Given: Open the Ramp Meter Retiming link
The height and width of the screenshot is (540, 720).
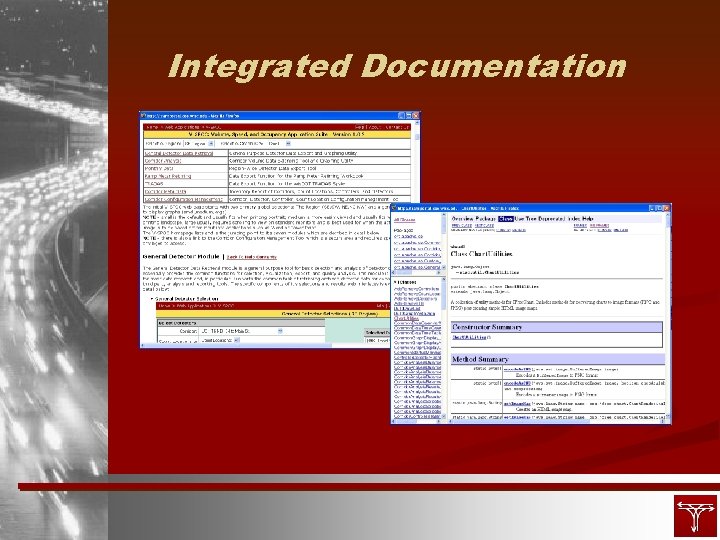Looking at the screenshot, I should pyautogui.click(x=168, y=176).
